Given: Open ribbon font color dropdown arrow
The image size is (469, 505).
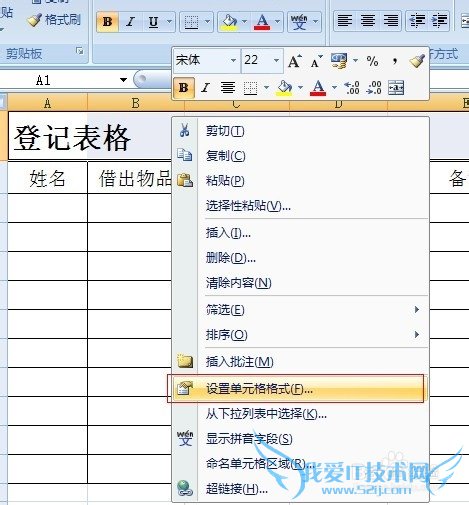Looking at the screenshot, I should click(x=277, y=22).
